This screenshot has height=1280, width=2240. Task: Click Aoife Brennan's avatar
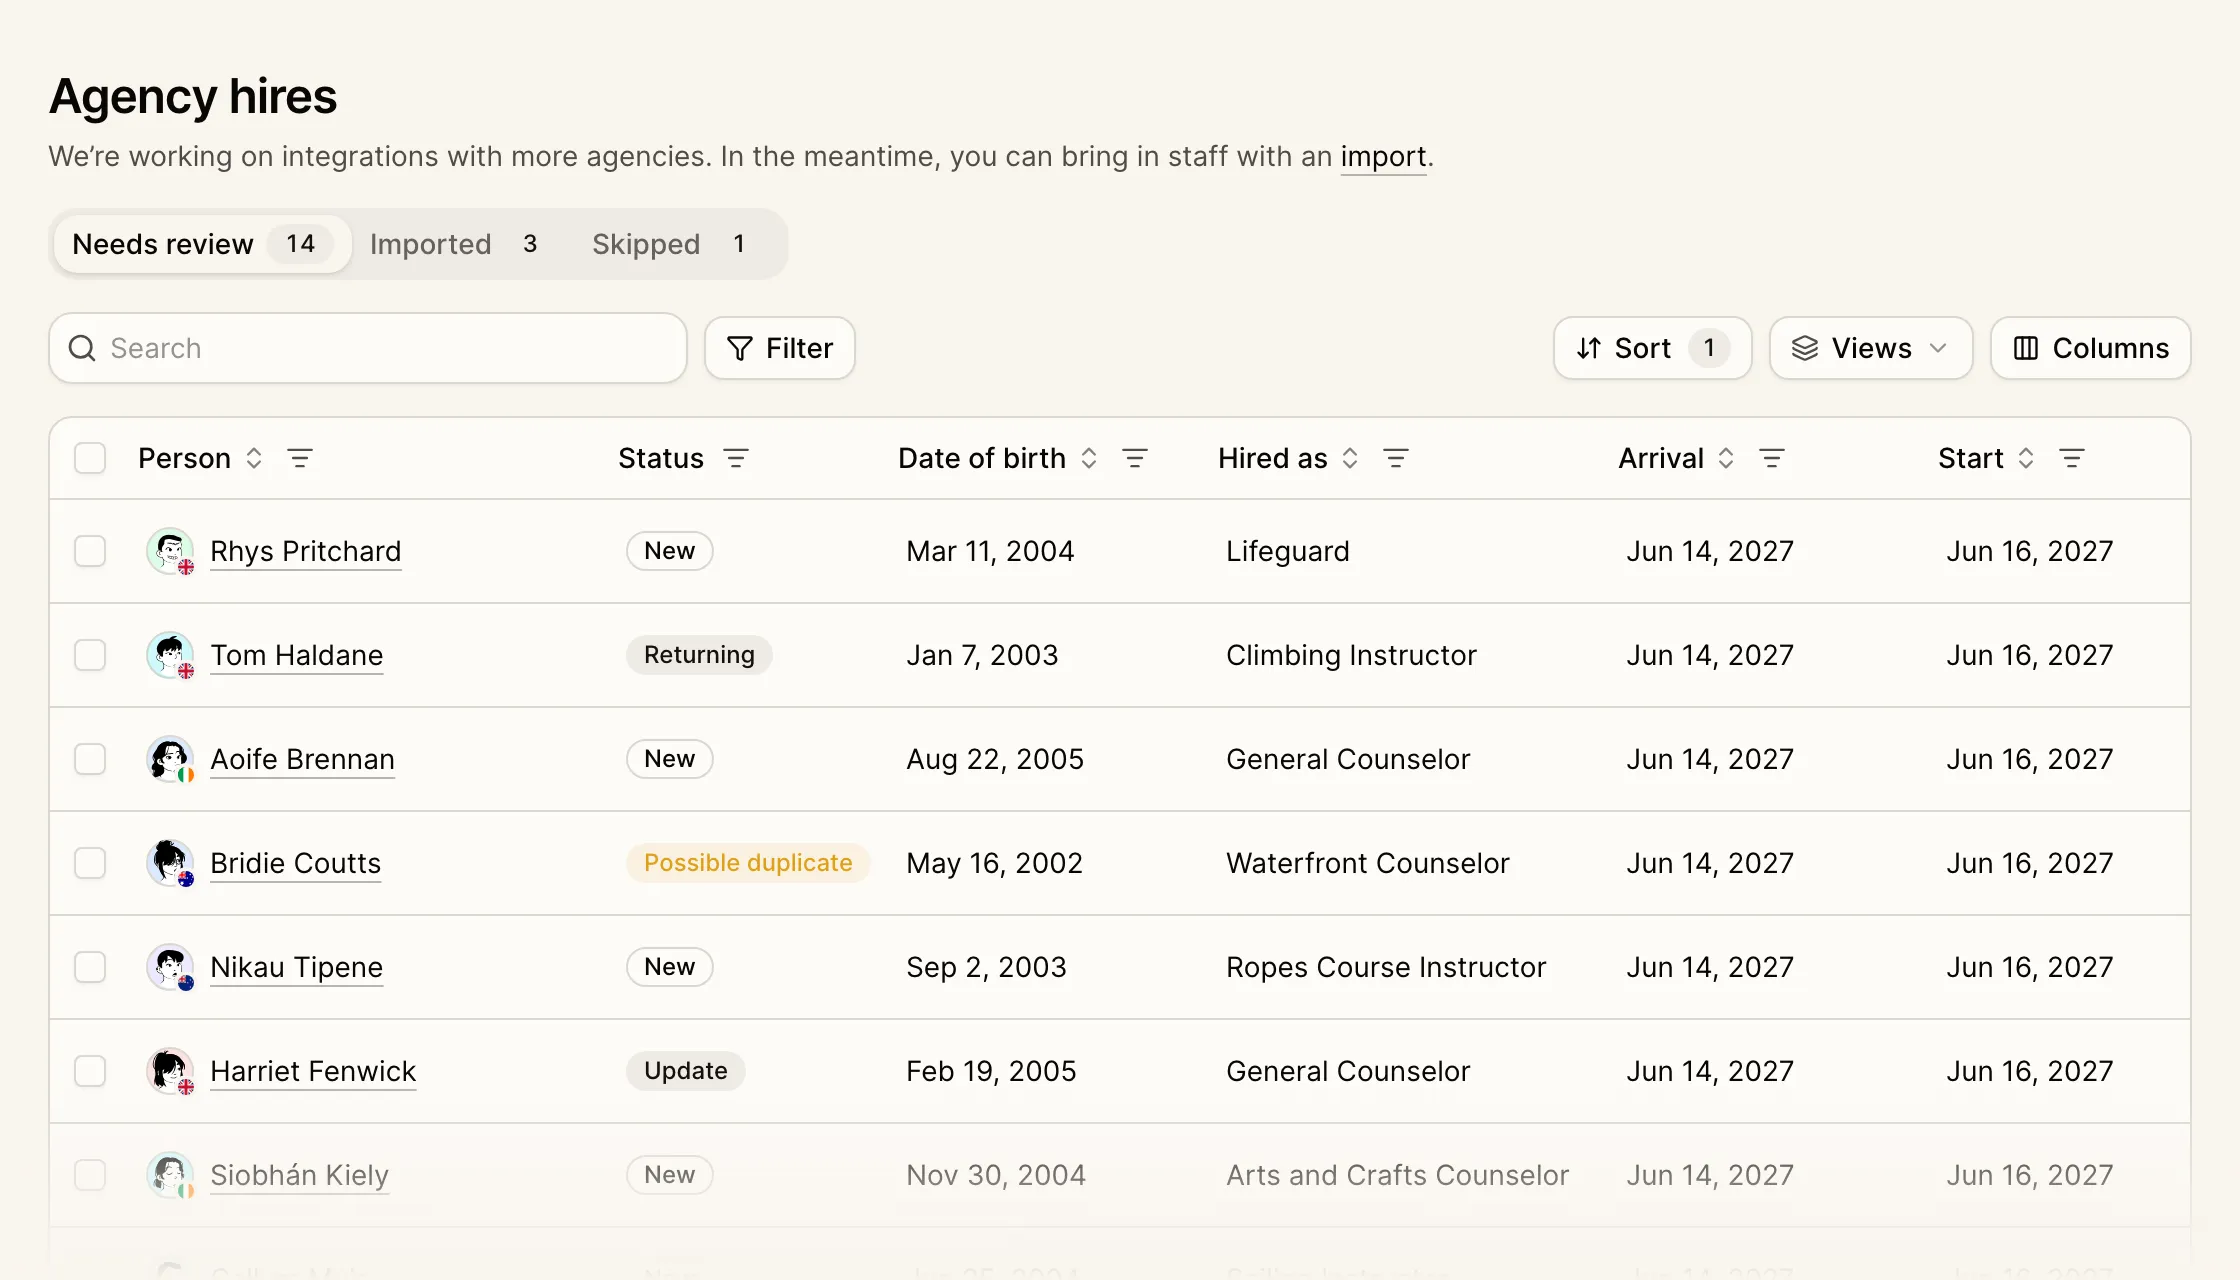(x=170, y=759)
